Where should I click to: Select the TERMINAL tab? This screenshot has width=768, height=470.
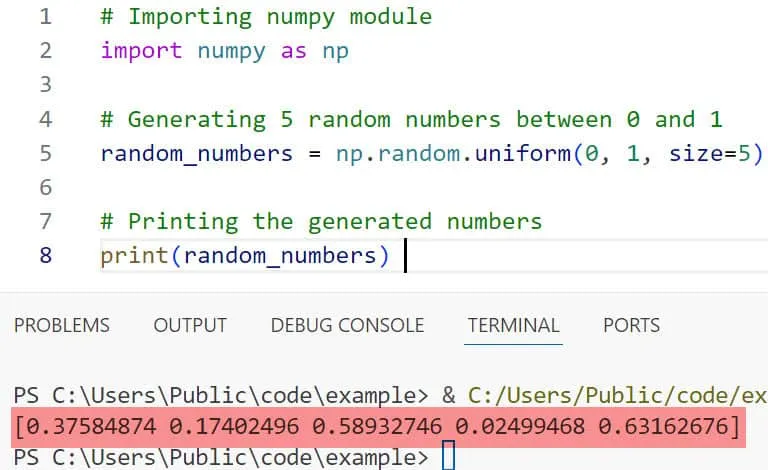(x=513, y=325)
